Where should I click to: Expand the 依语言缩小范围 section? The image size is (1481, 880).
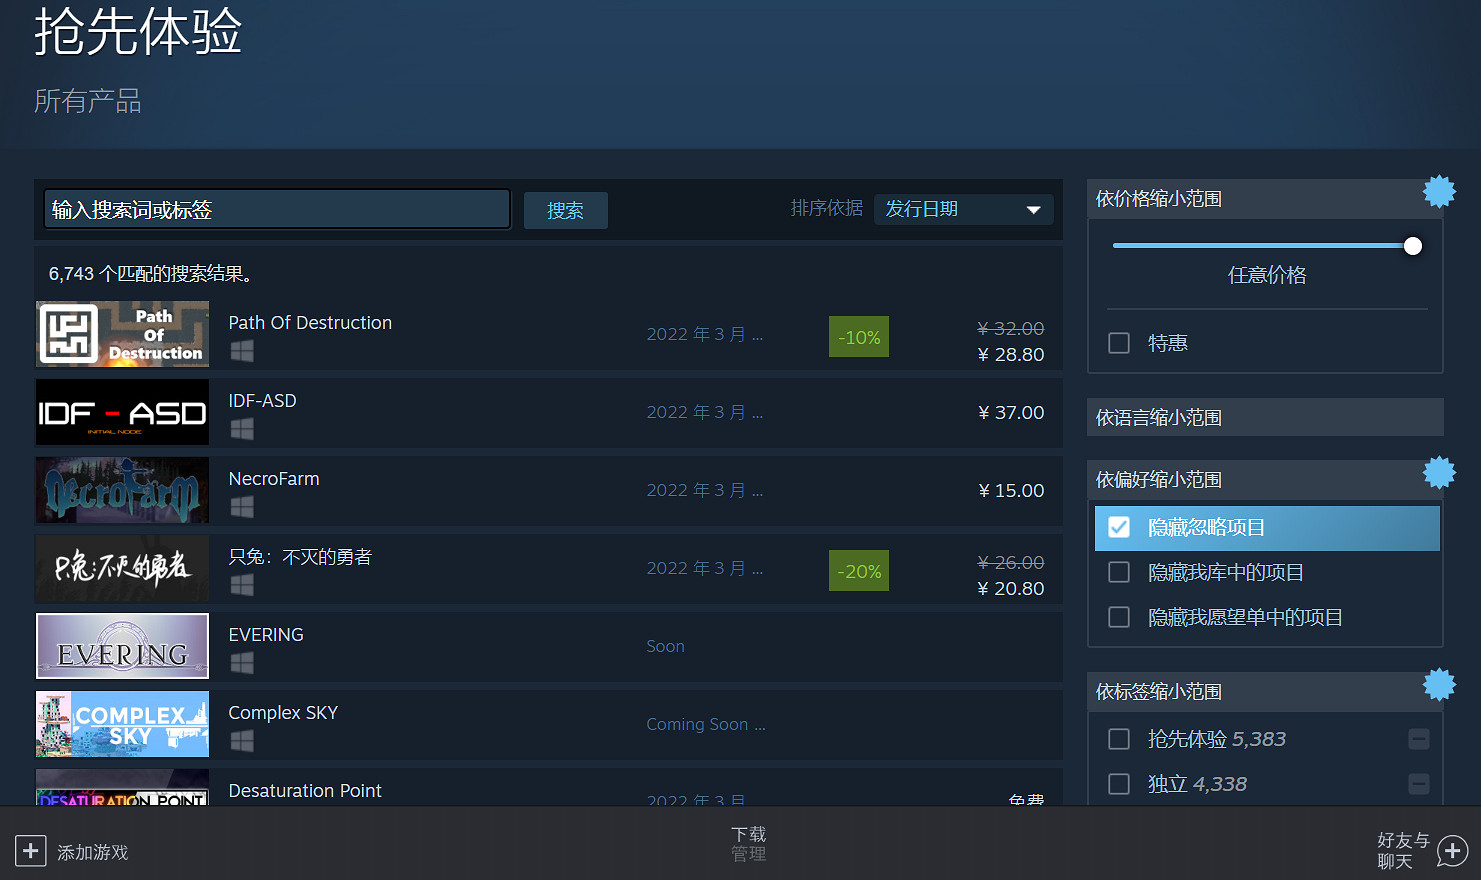(1264, 418)
